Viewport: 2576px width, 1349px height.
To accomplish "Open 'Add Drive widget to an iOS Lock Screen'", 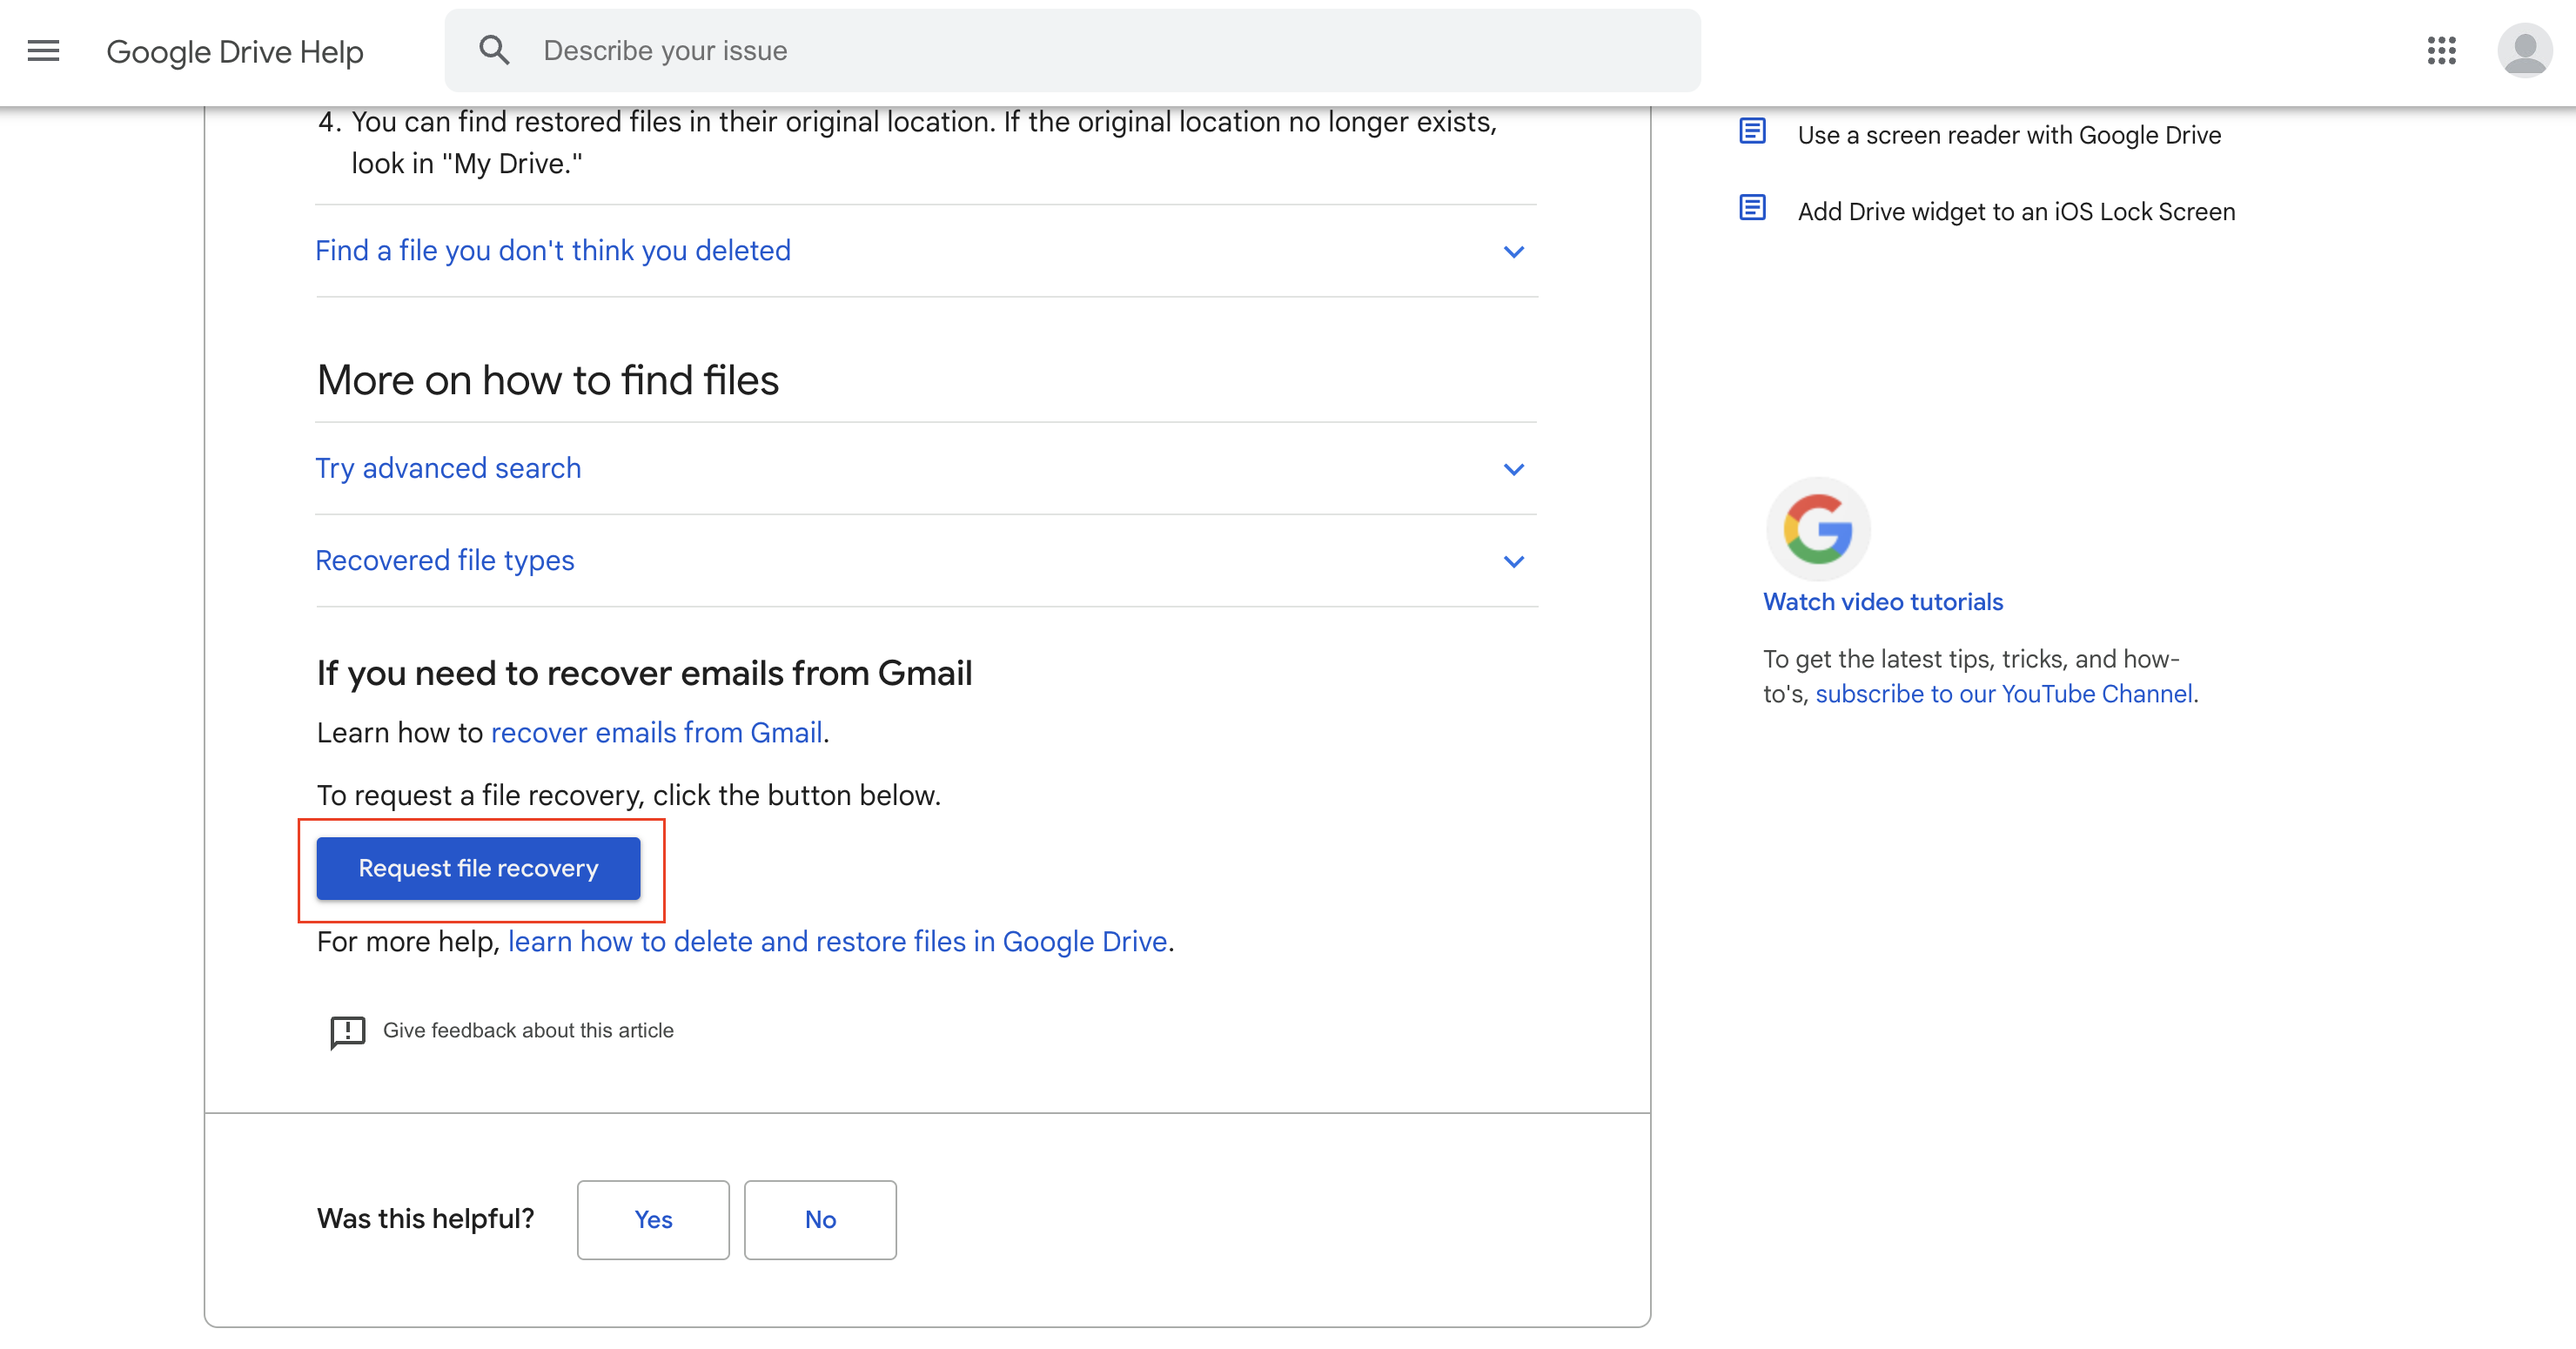I will click(2016, 212).
